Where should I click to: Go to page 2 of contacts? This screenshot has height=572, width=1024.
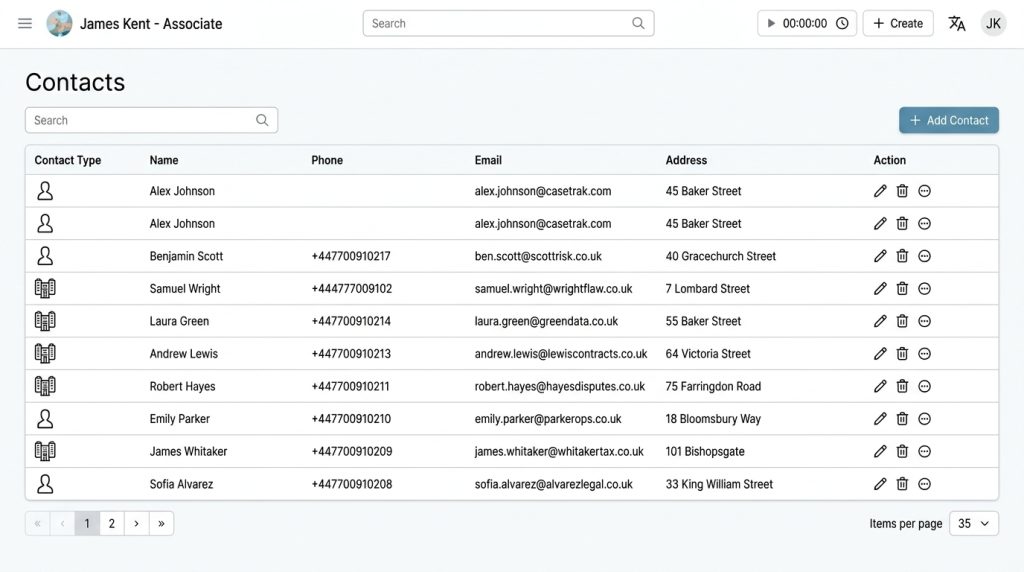(111, 523)
